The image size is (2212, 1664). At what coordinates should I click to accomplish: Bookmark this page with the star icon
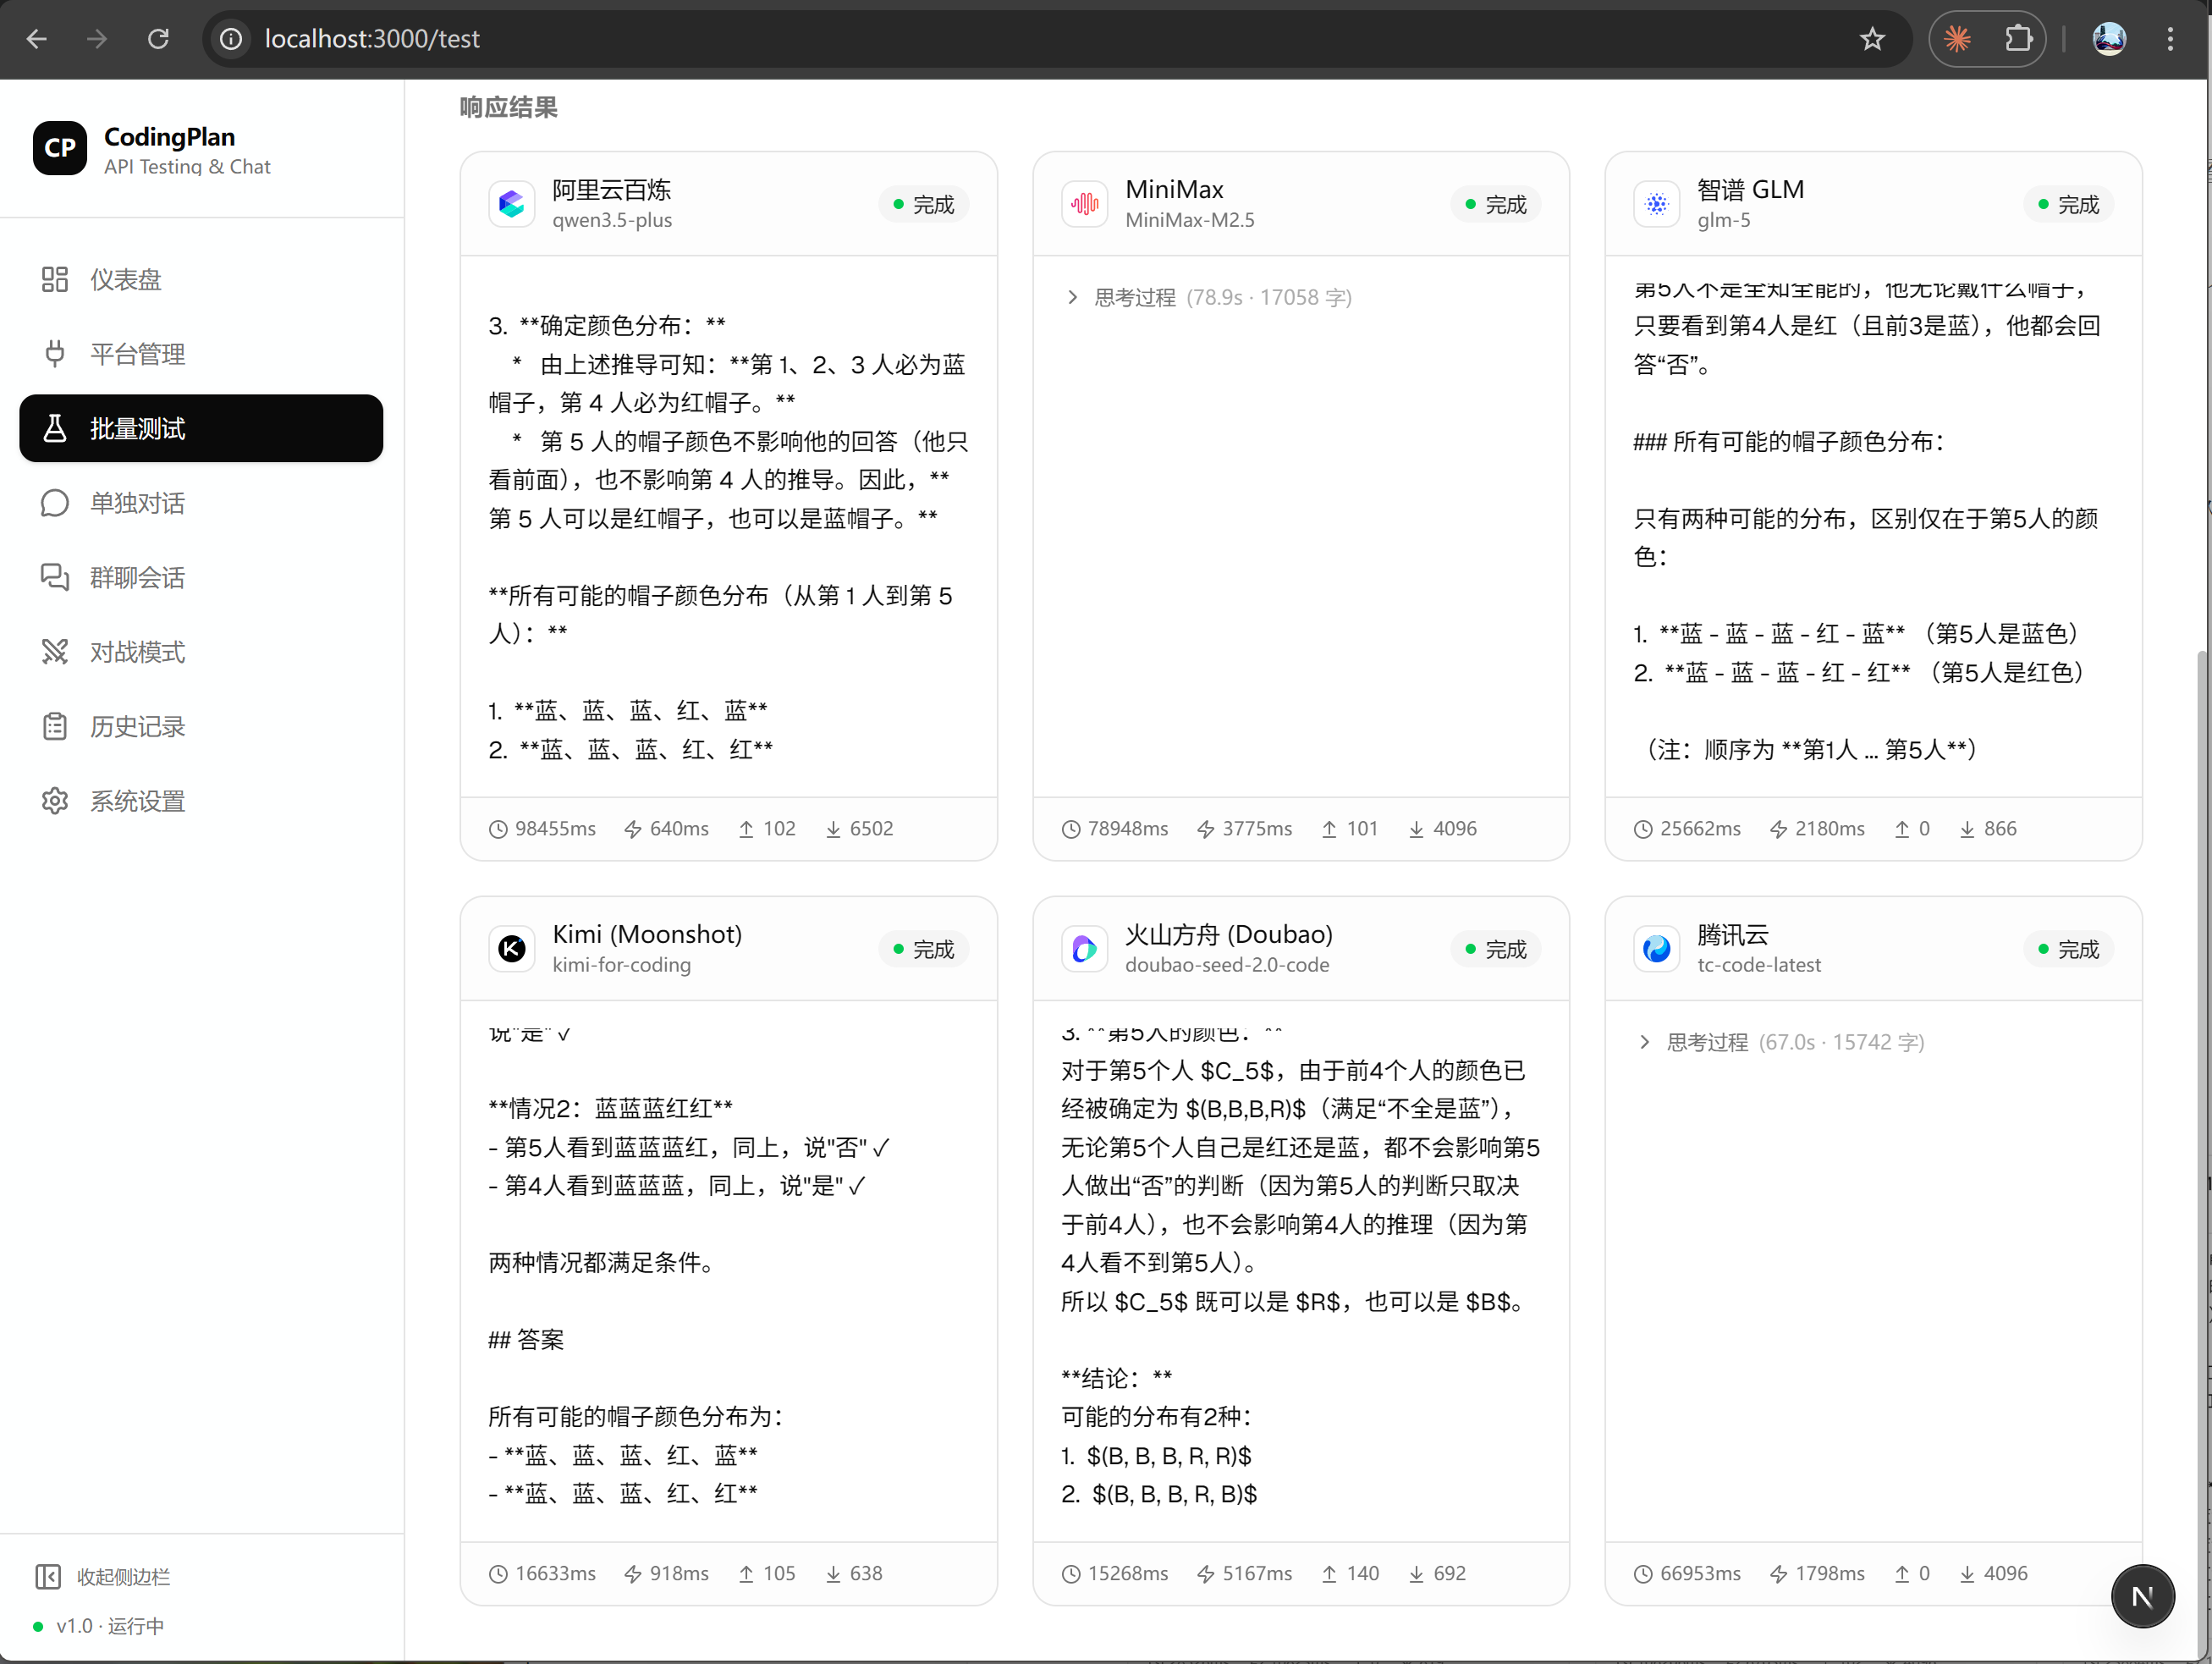1872,39
